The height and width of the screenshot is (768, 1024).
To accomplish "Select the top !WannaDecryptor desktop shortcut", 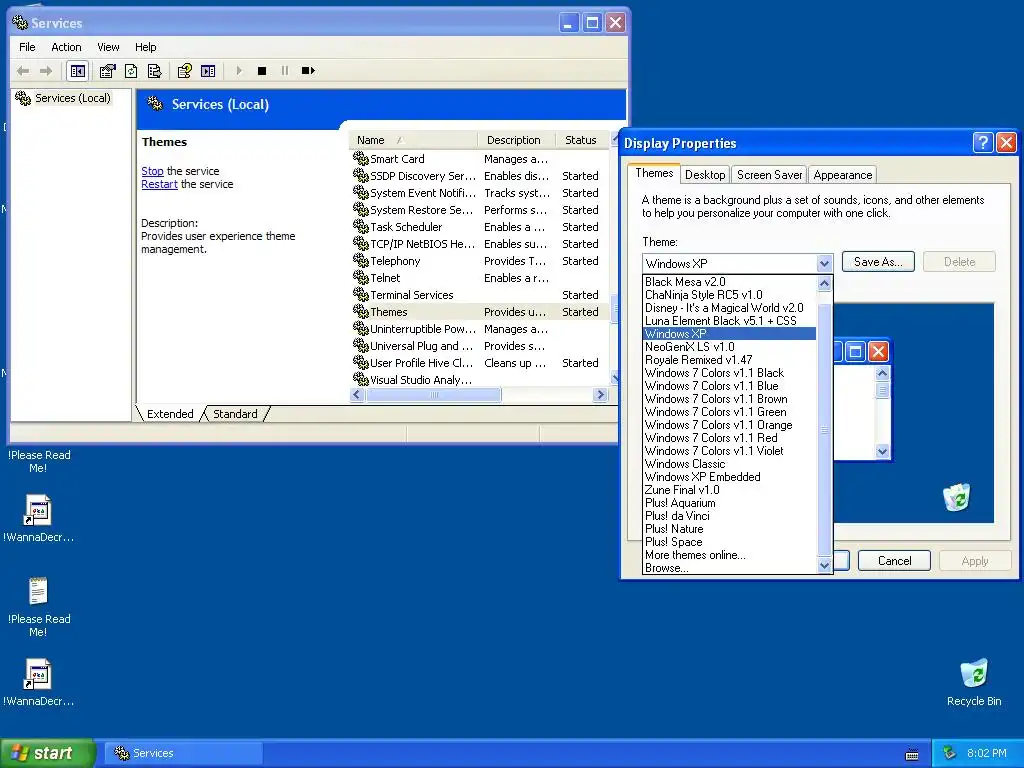I will 38,519.
